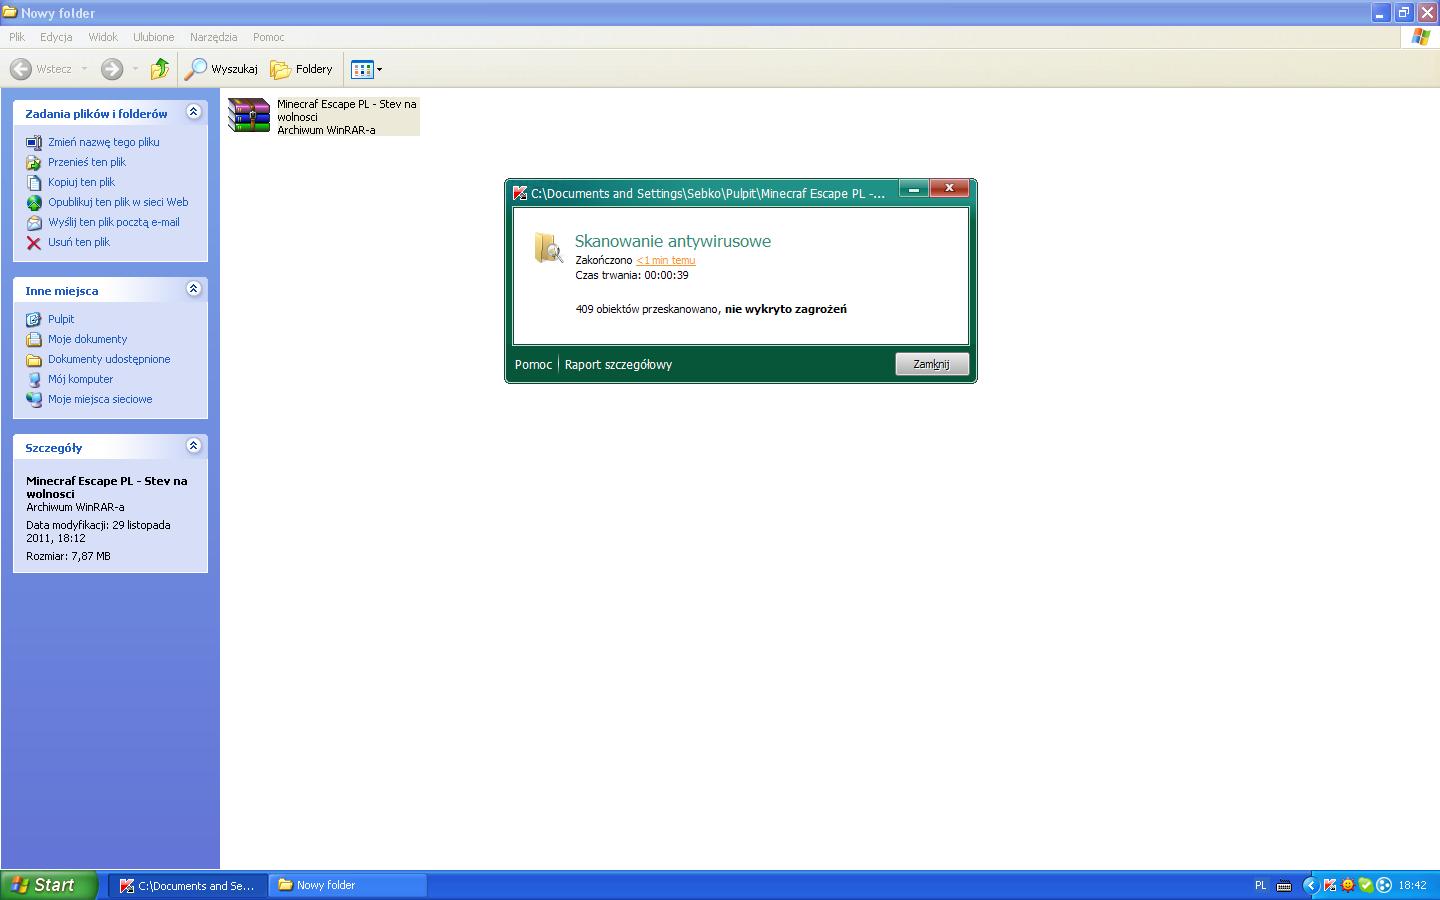Switch to the Kaspersky scan taskbar button
1440x900 pixels.
(188, 885)
